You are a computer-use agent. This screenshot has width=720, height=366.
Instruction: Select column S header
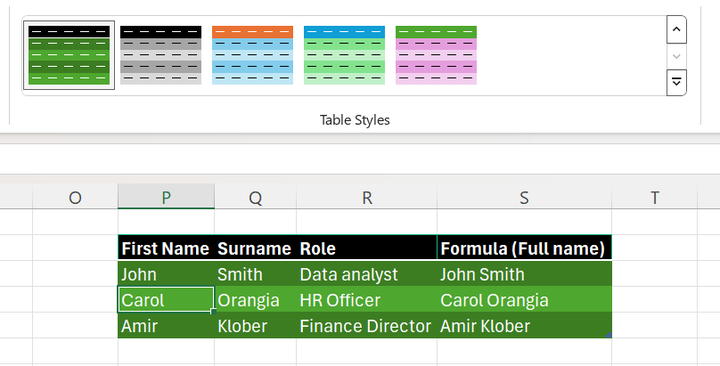pyautogui.click(x=524, y=197)
